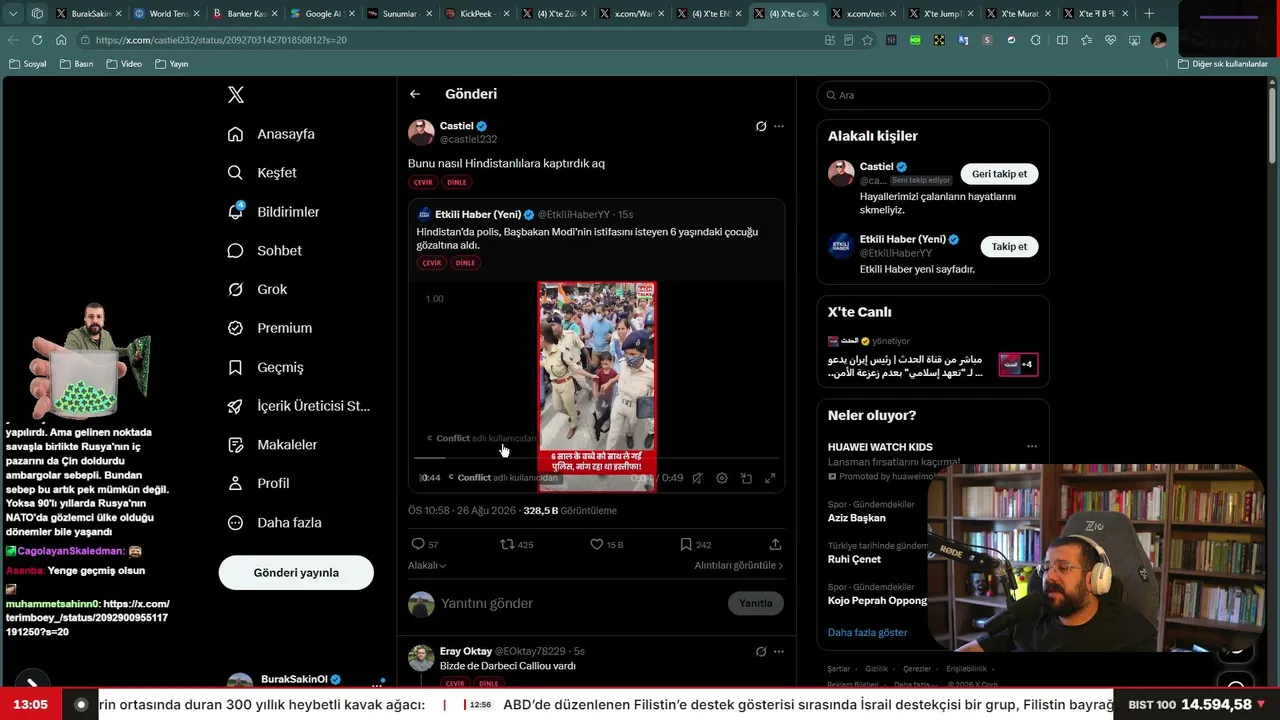Image resolution: width=1280 pixels, height=720 pixels.
Task: Open more options on Castiel's post
Action: [x=779, y=126]
